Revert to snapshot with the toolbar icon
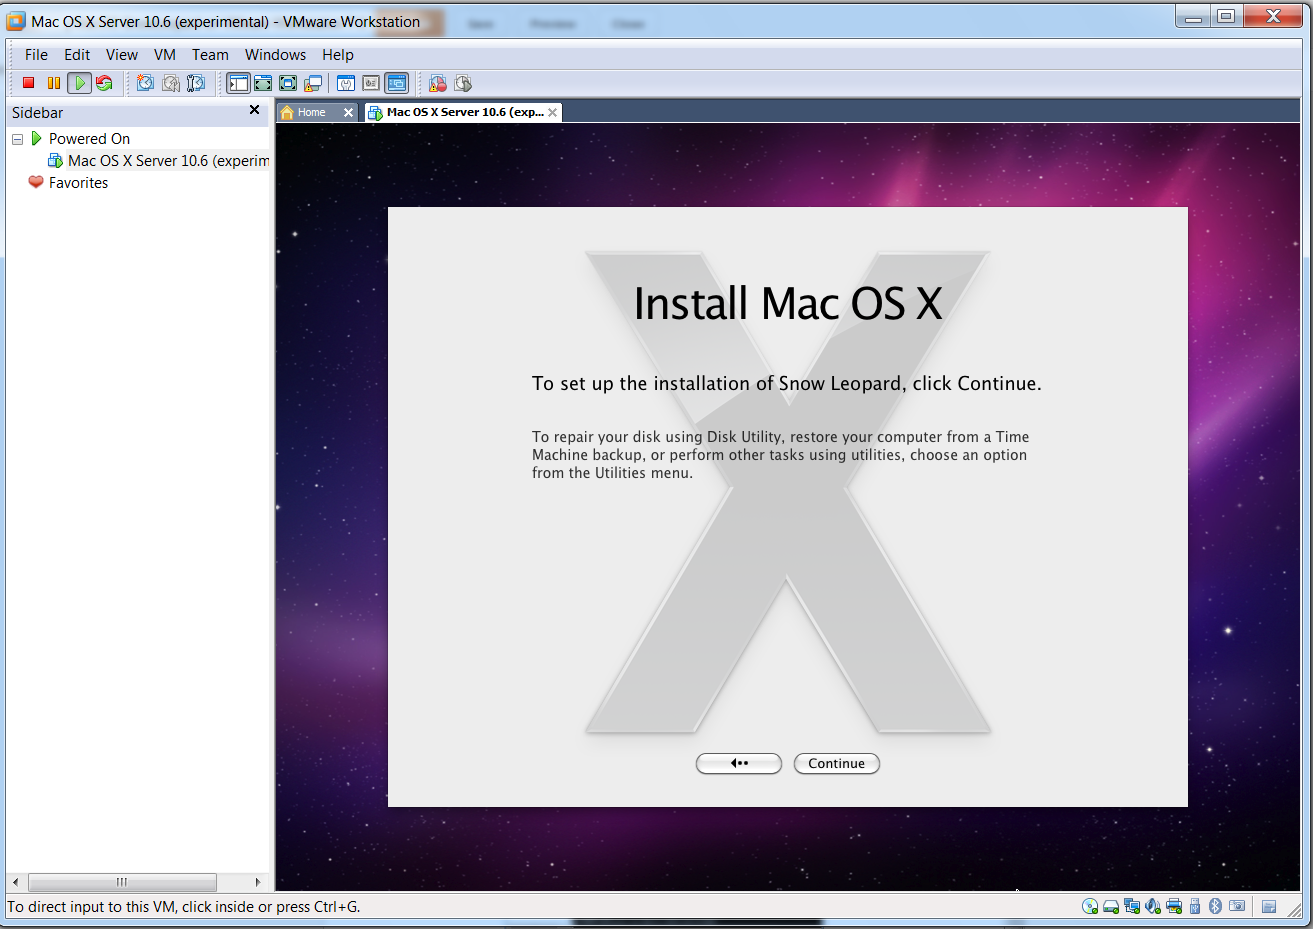Image resolution: width=1313 pixels, height=929 pixels. pyautogui.click(x=171, y=83)
